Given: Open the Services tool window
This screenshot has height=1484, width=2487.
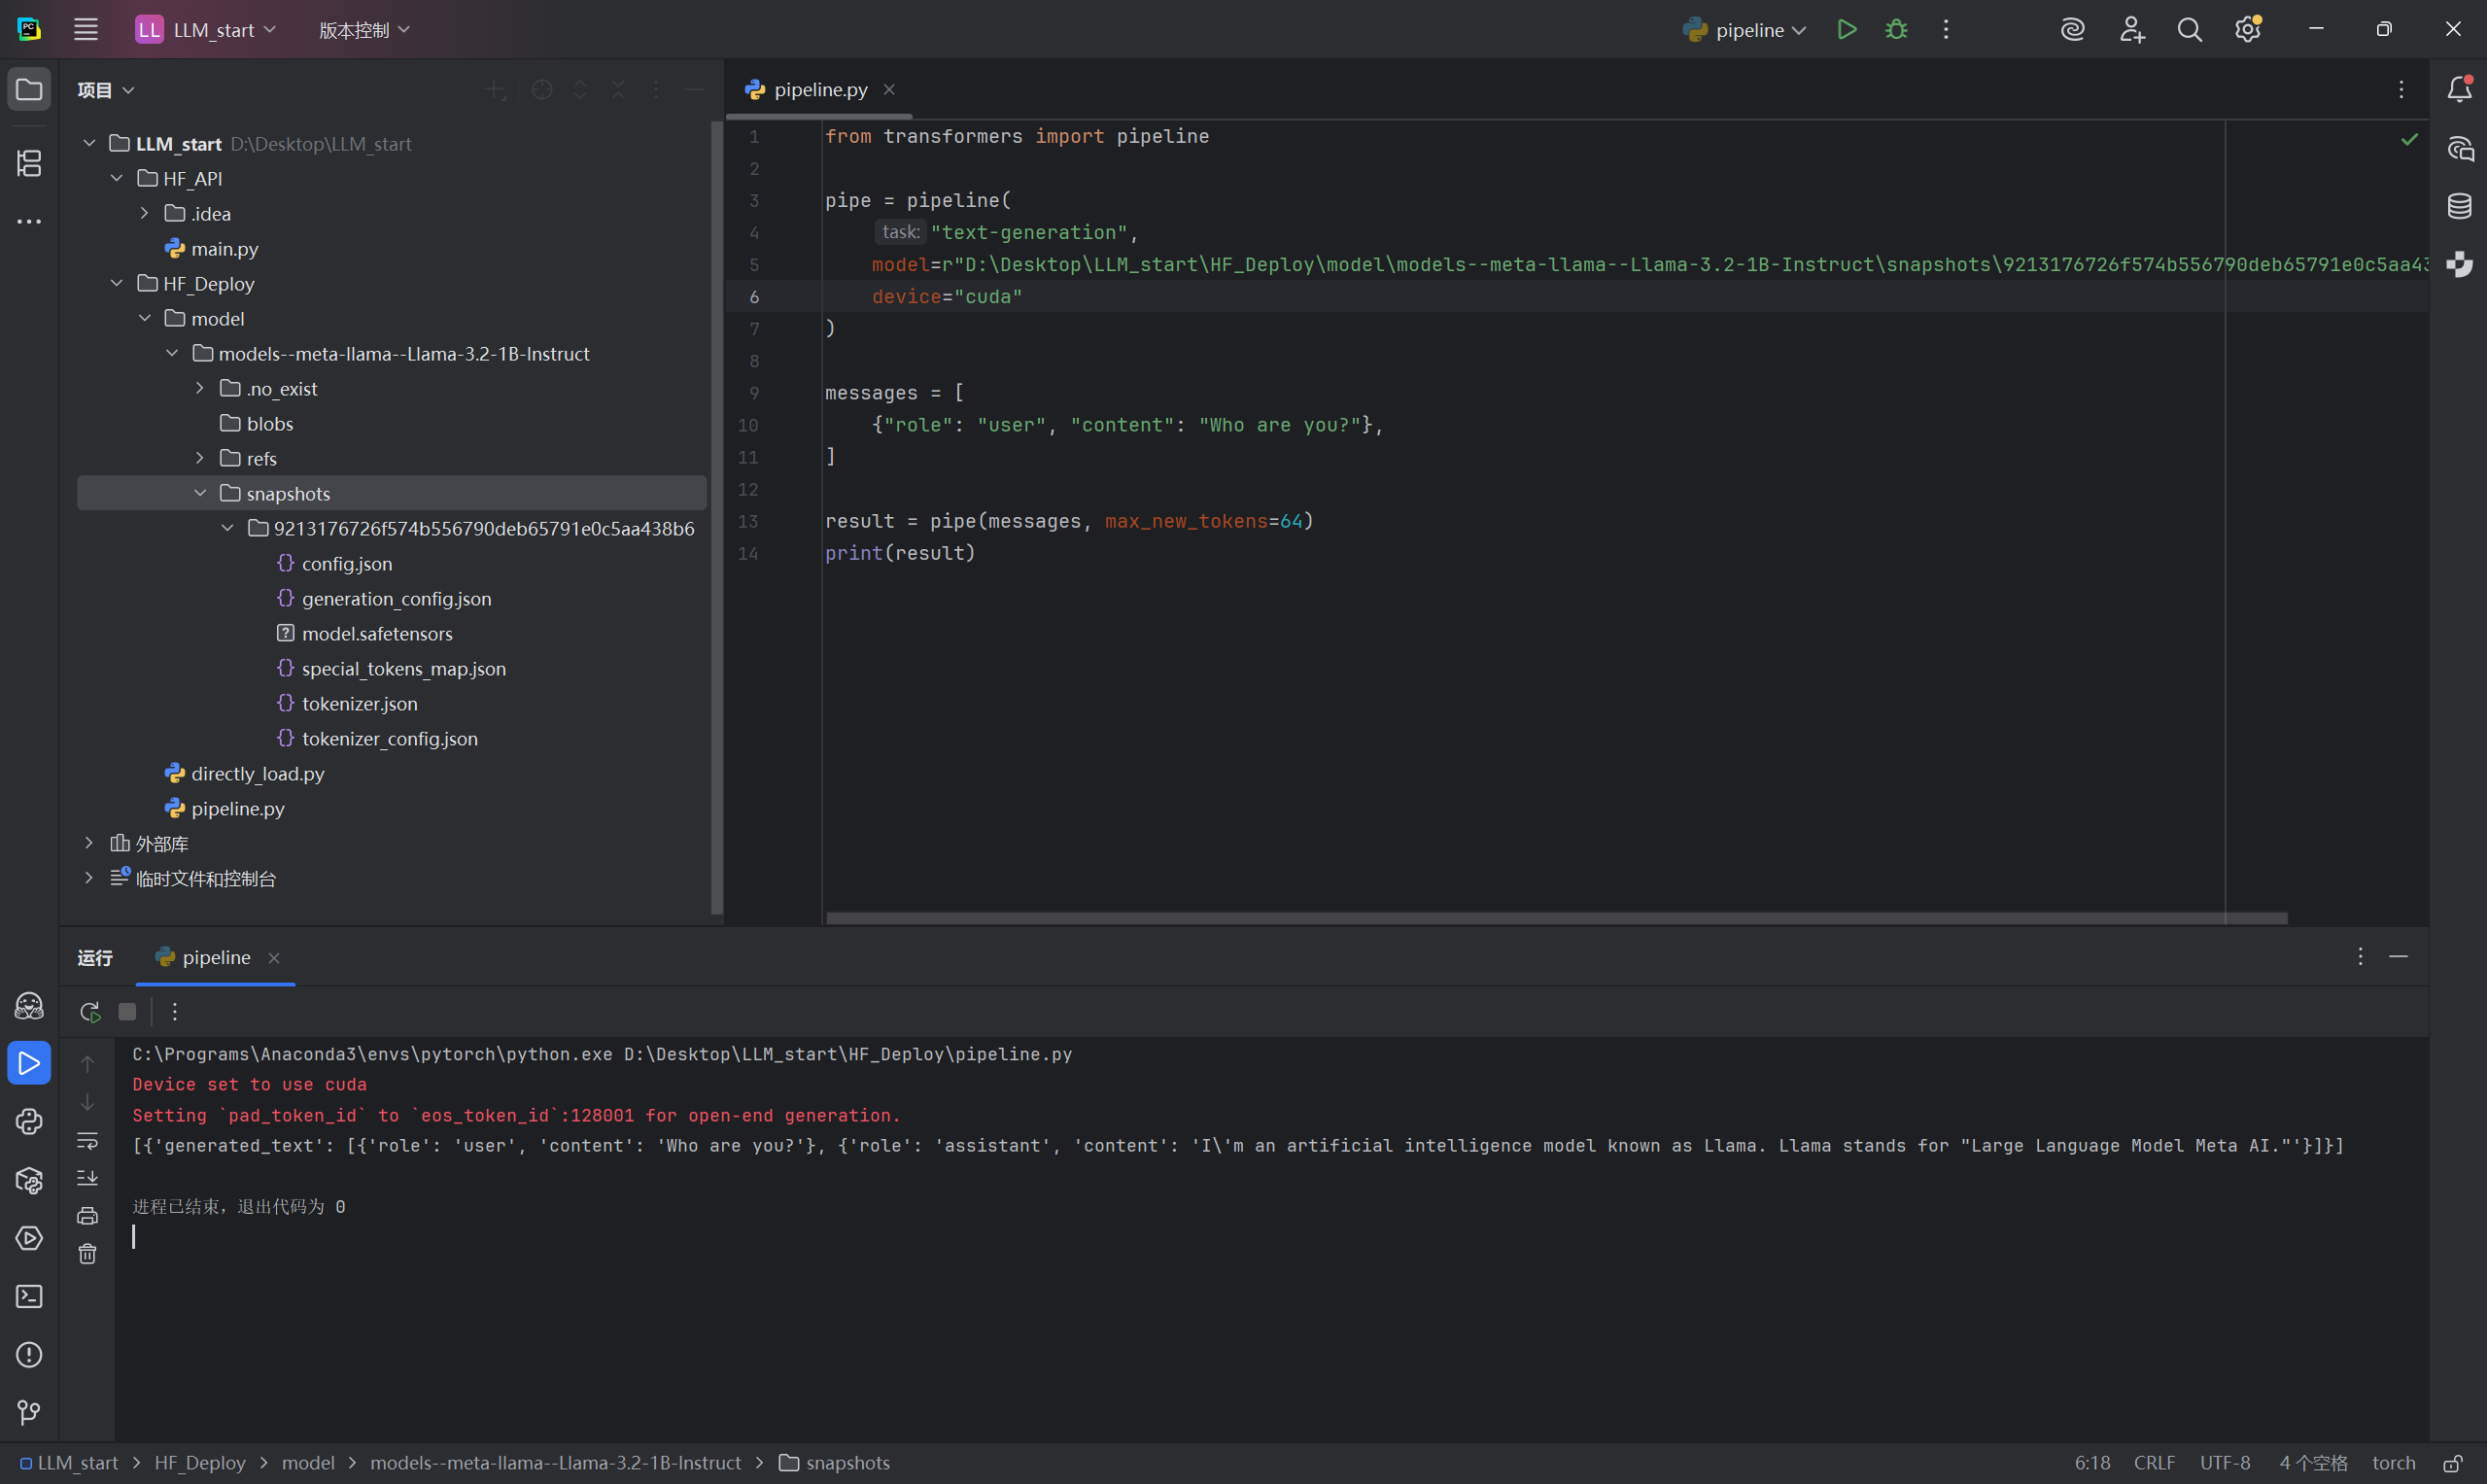Looking at the screenshot, I should [29, 1238].
